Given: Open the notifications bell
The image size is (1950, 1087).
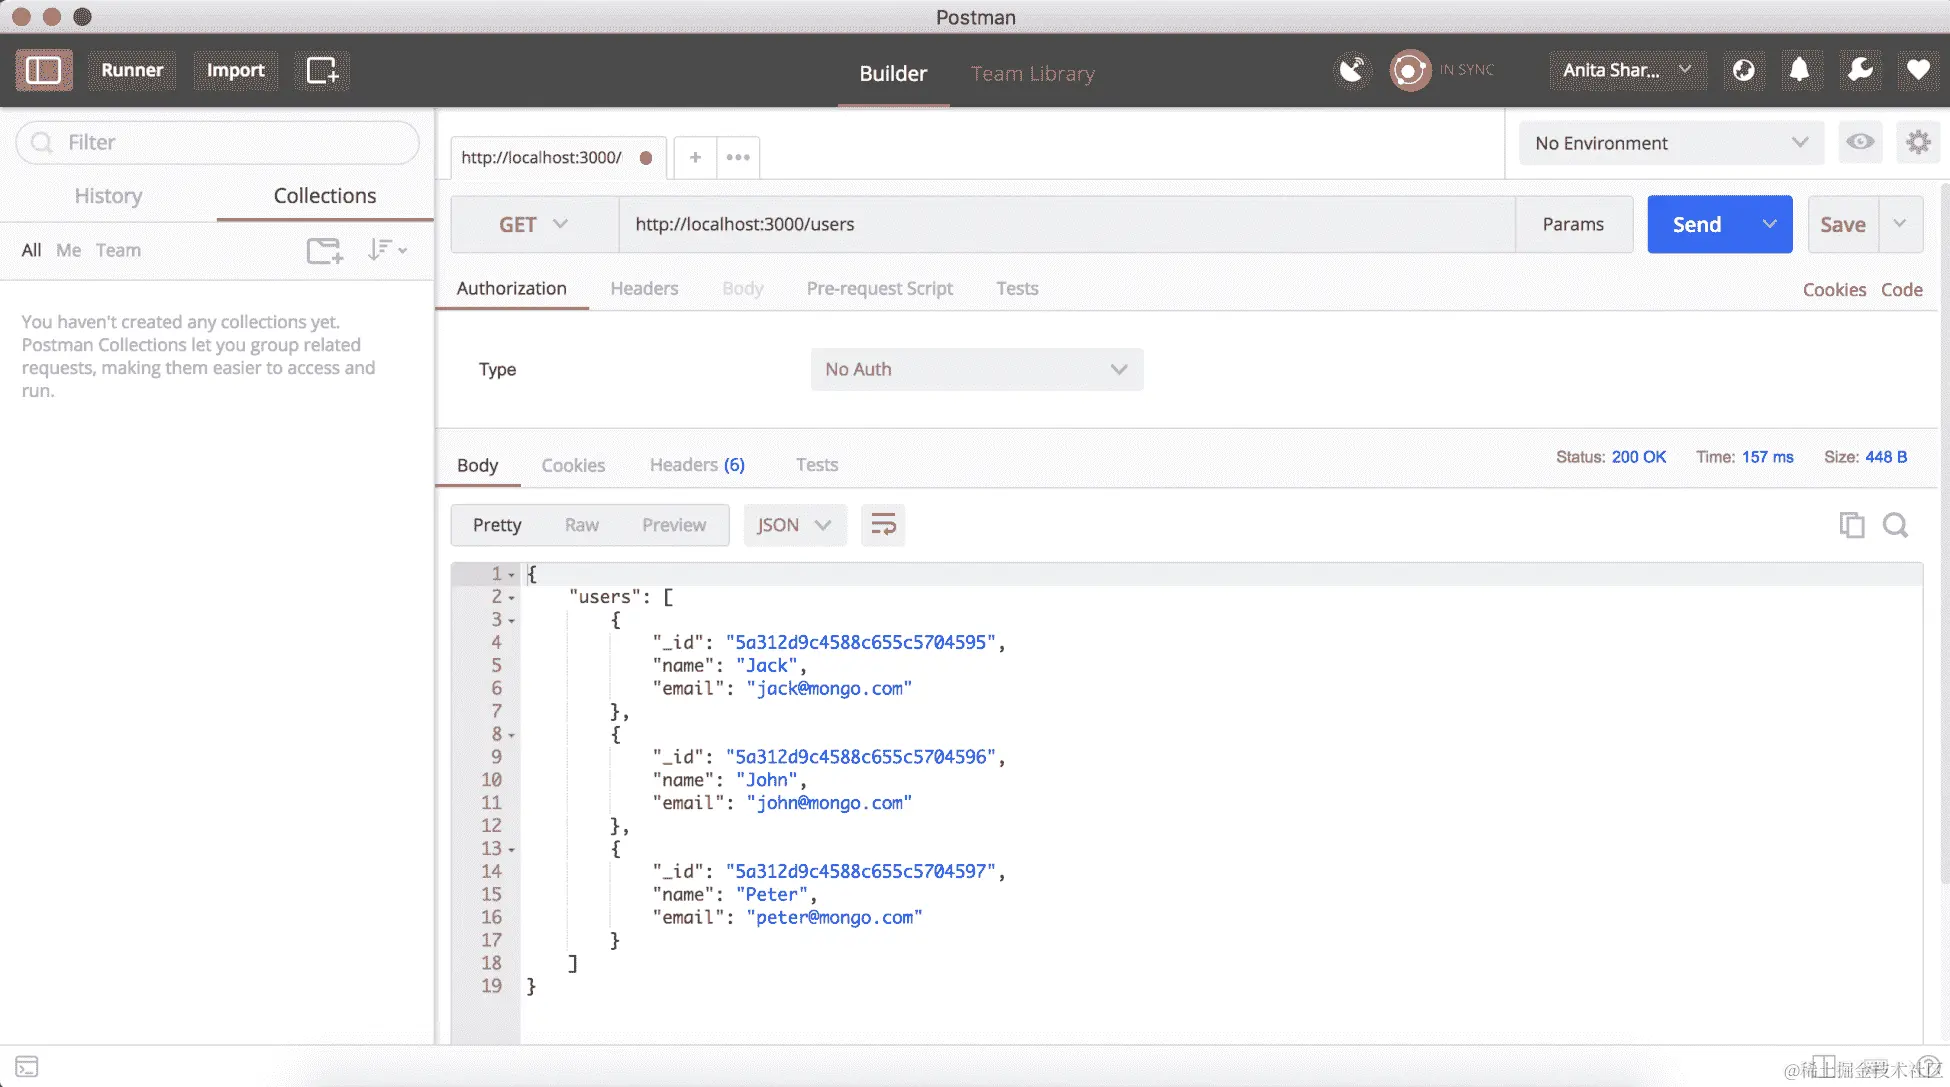Looking at the screenshot, I should (1799, 70).
